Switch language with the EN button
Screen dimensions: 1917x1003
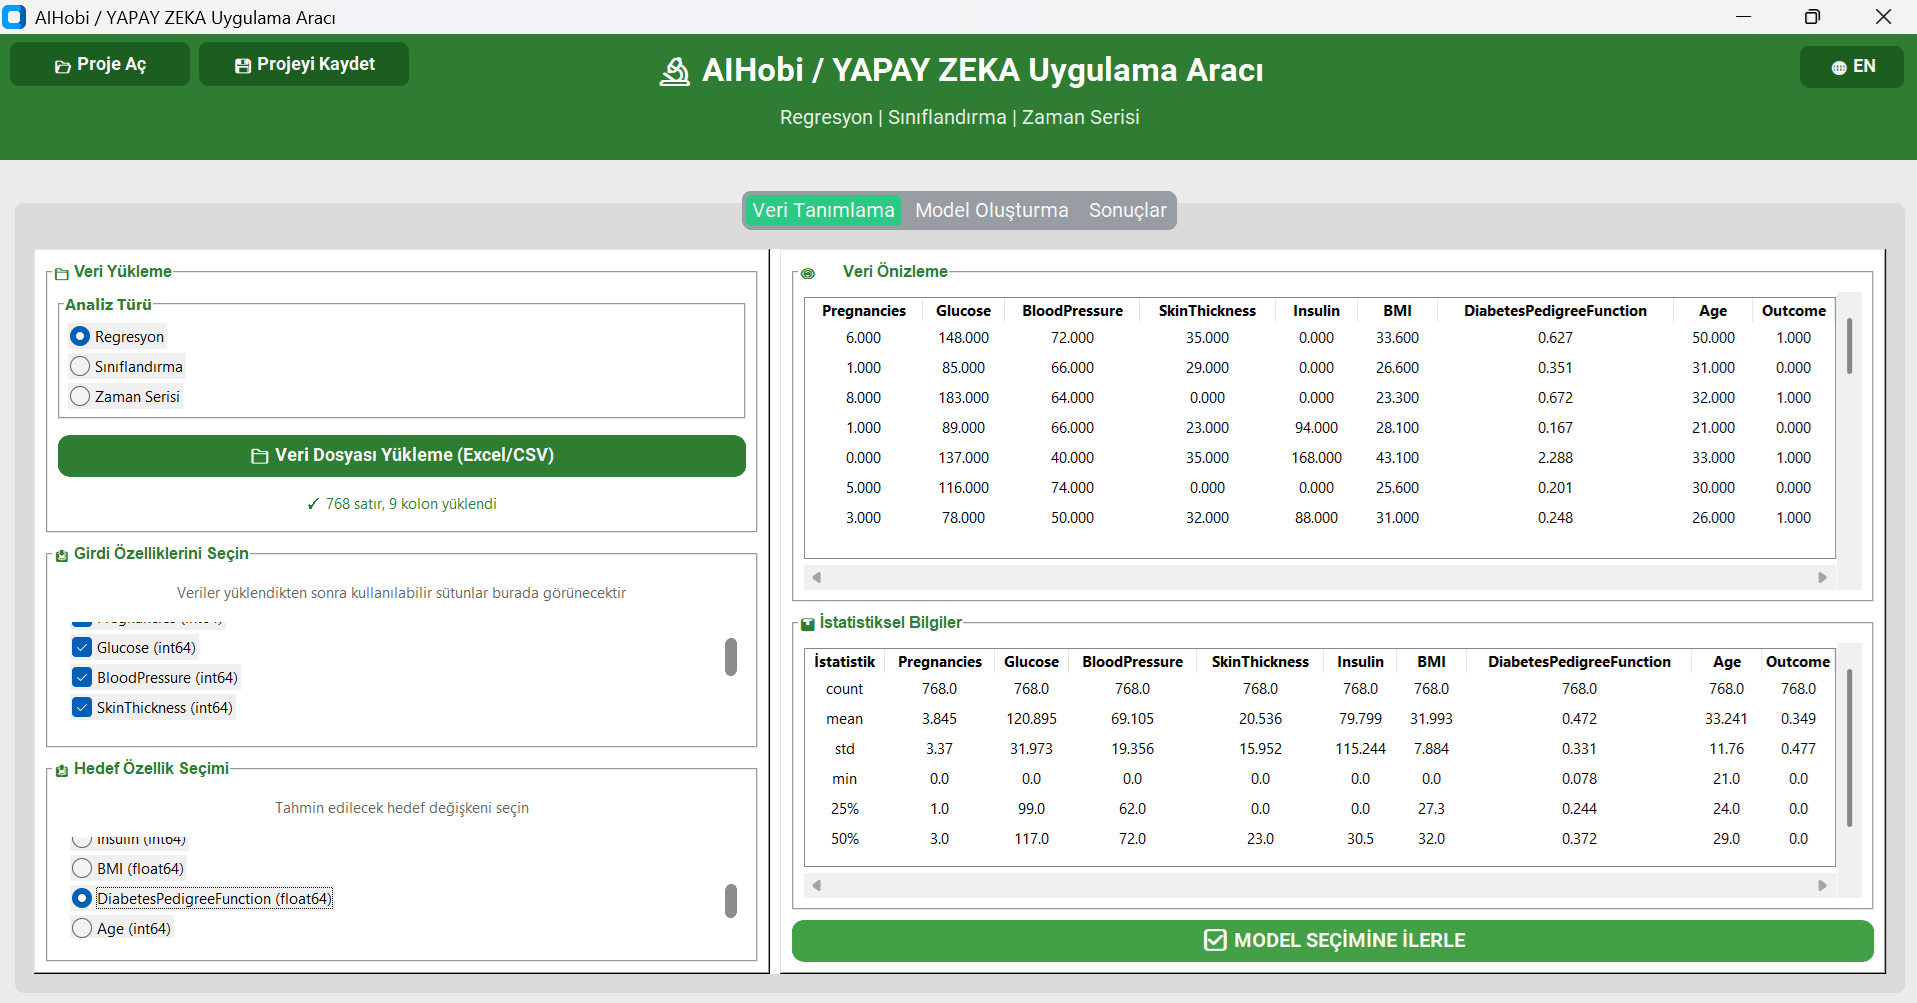pyautogui.click(x=1852, y=66)
